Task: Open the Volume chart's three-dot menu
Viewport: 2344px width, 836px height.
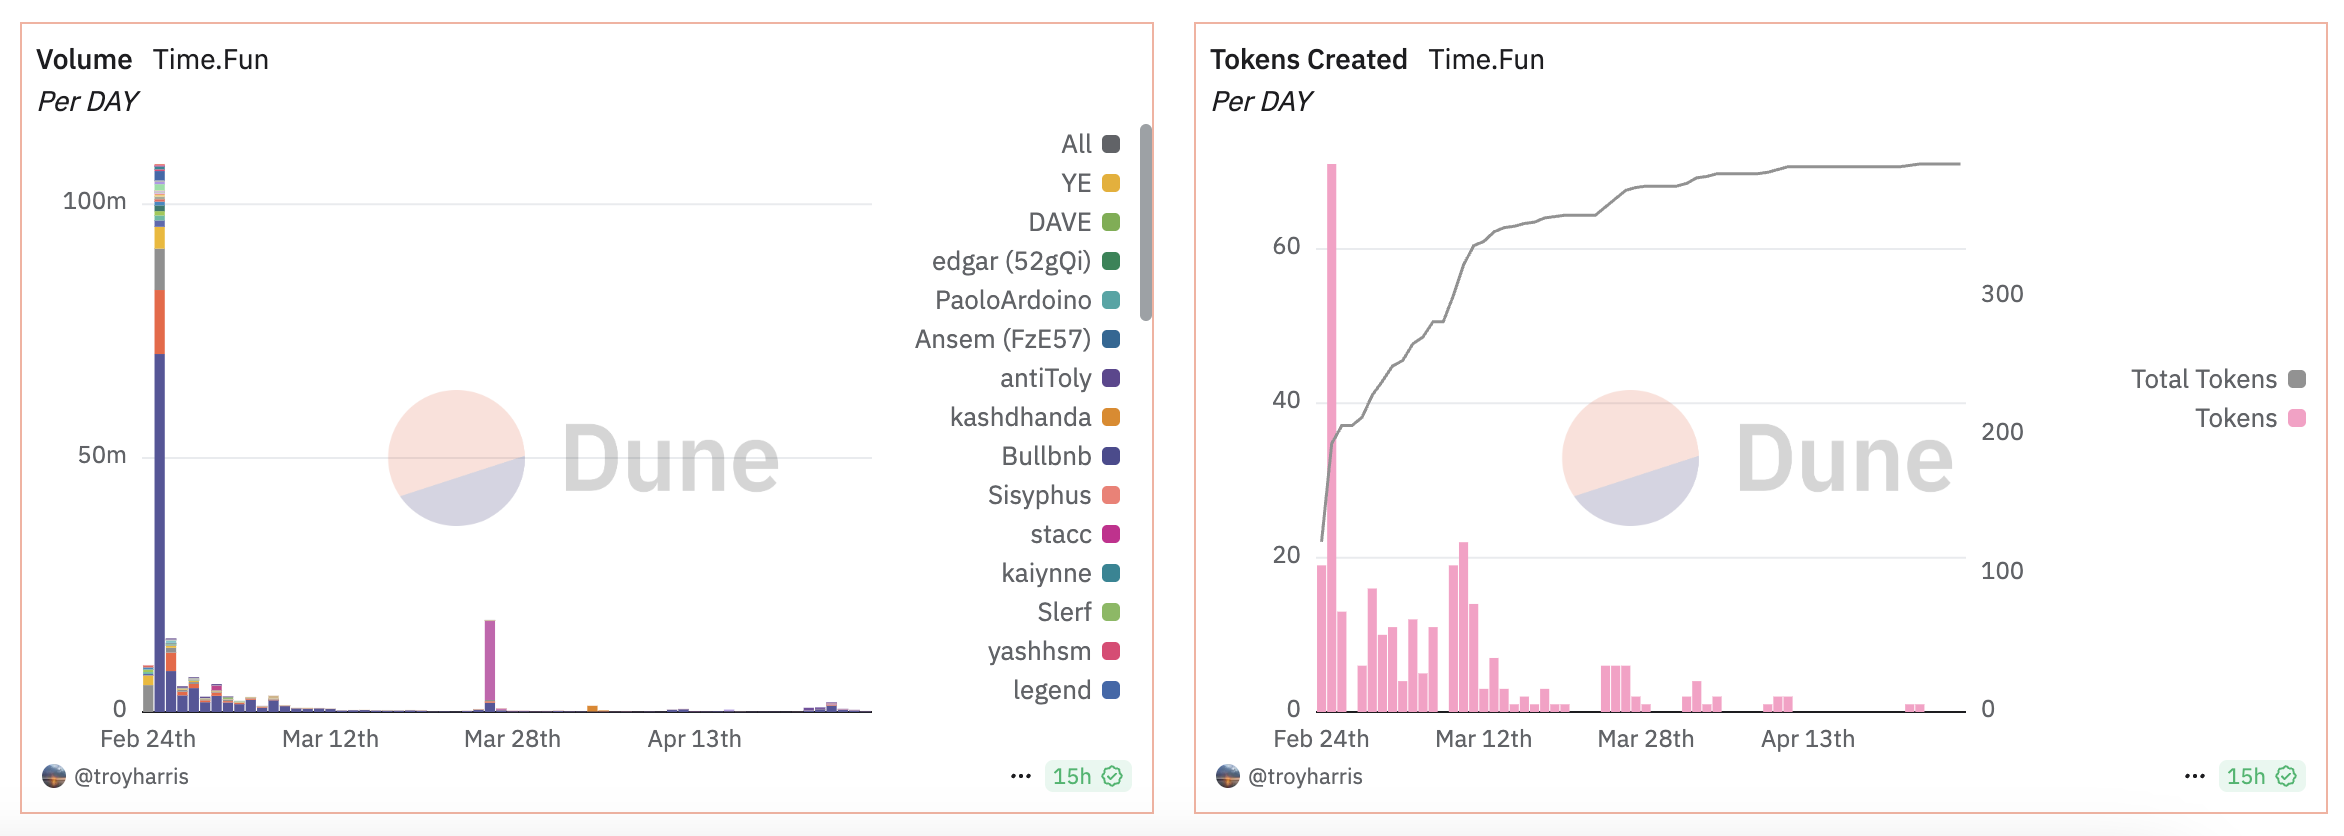Action: (1020, 776)
